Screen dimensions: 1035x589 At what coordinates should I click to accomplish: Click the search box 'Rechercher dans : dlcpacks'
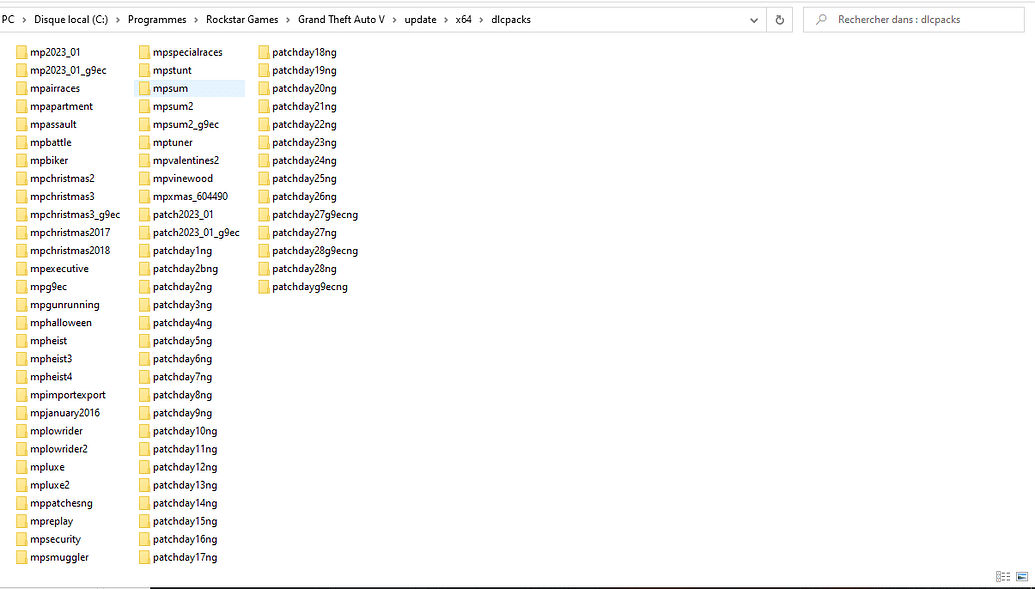pyautogui.click(x=914, y=20)
